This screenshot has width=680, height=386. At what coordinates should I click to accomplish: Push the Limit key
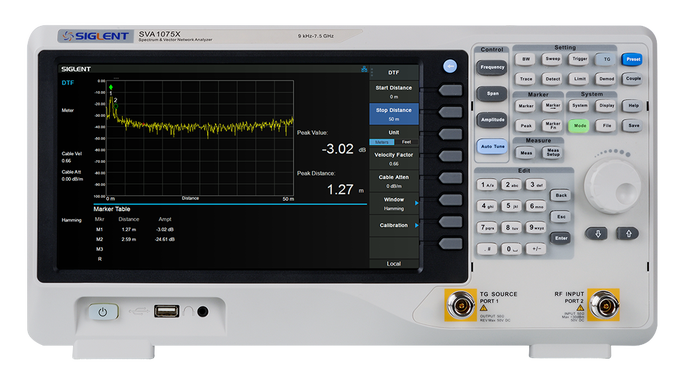[x=580, y=79]
